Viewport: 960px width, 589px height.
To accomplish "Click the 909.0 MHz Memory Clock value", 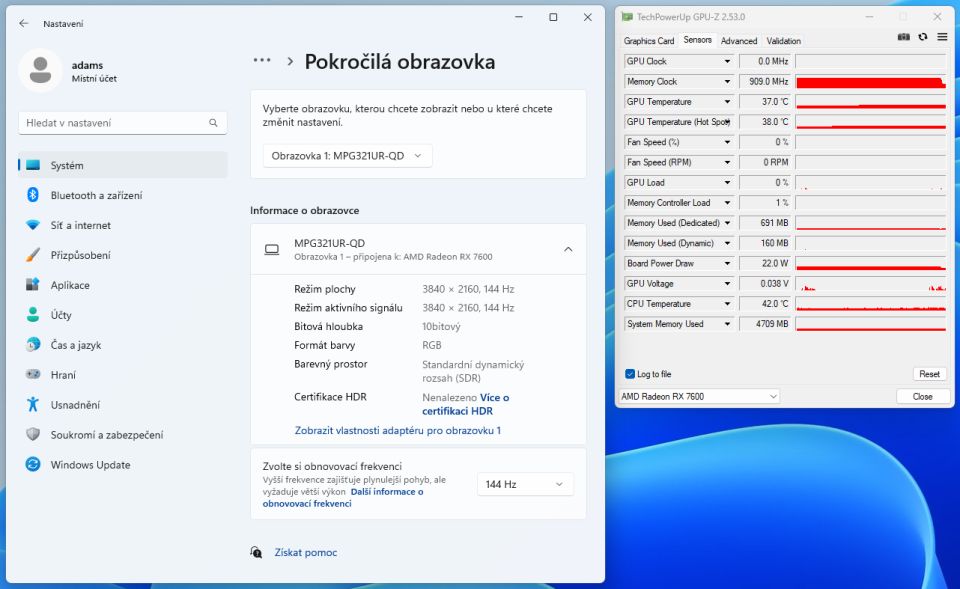I will coord(765,81).
